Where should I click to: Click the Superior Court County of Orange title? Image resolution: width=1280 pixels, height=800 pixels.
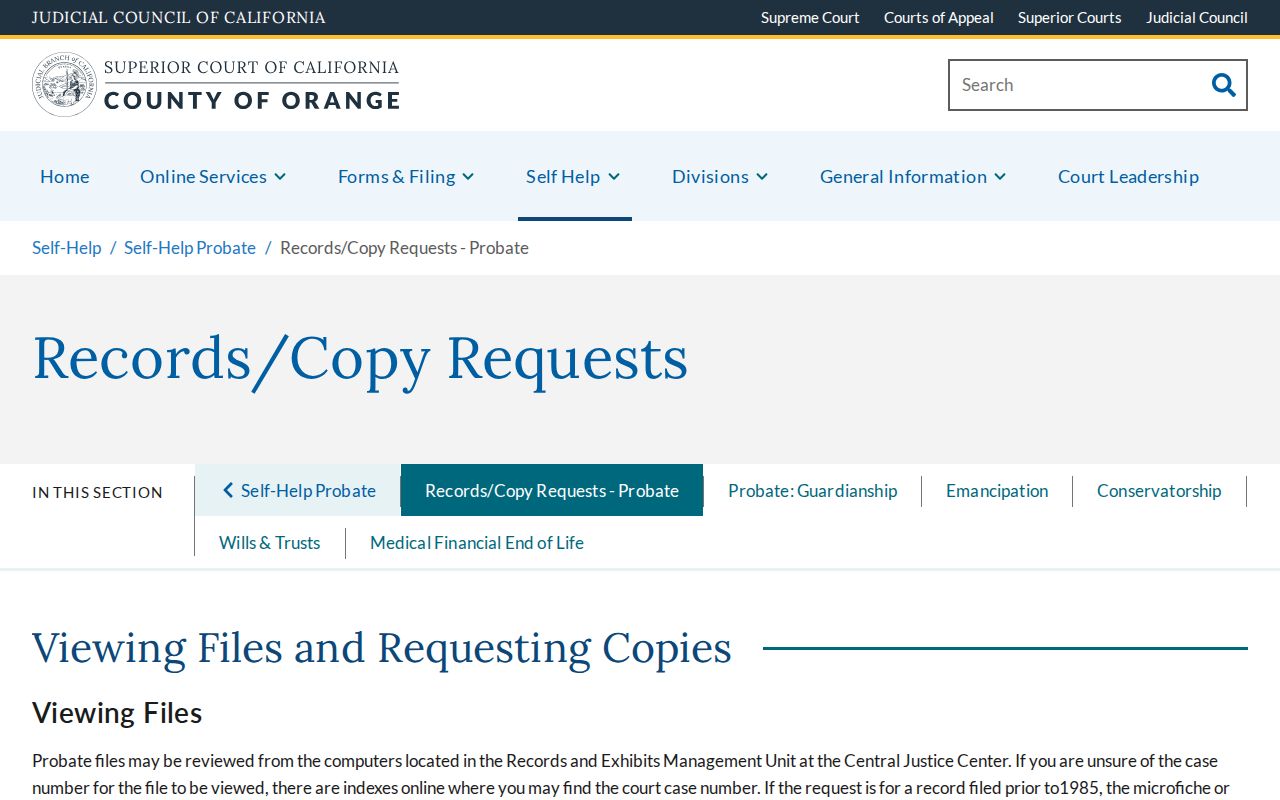pyautogui.click(x=252, y=85)
